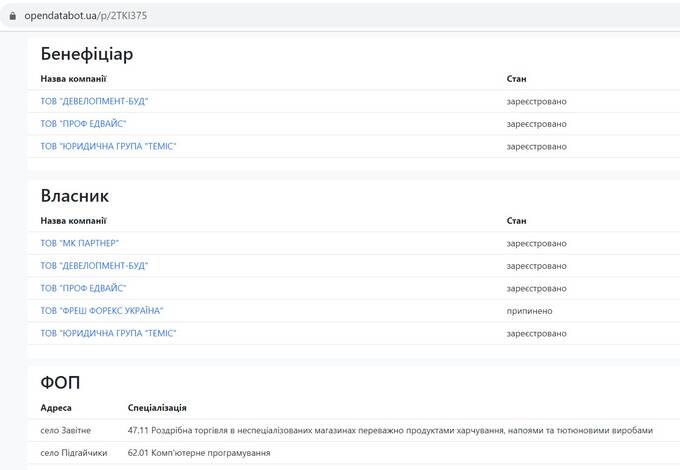This screenshot has height=470, width=680.
Task: Open the ТОВ "ФРЕШ ФОРЕКС УКРАЇНА" link
Action: pos(102,310)
